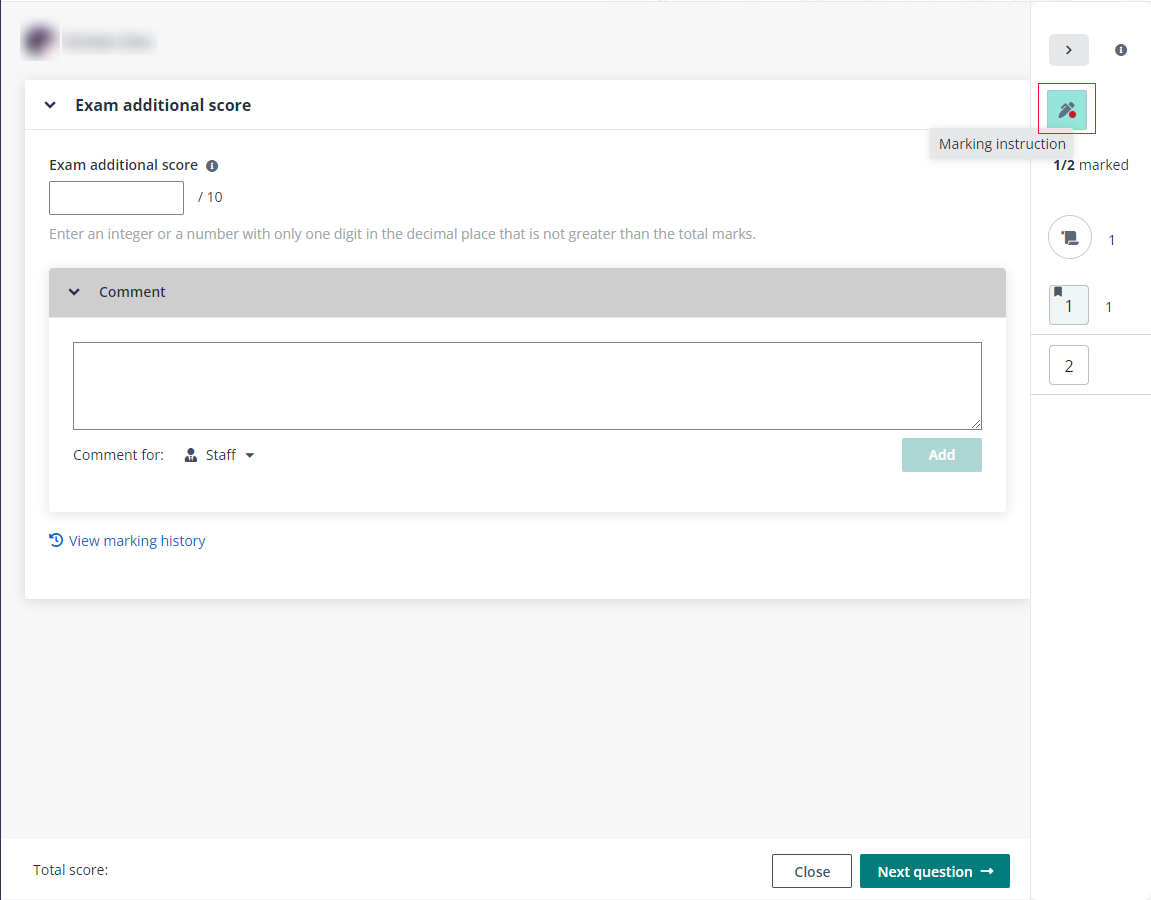Open the Staff comment audience dropdown
The width and height of the screenshot is (1151, 900).
point(220,455)
